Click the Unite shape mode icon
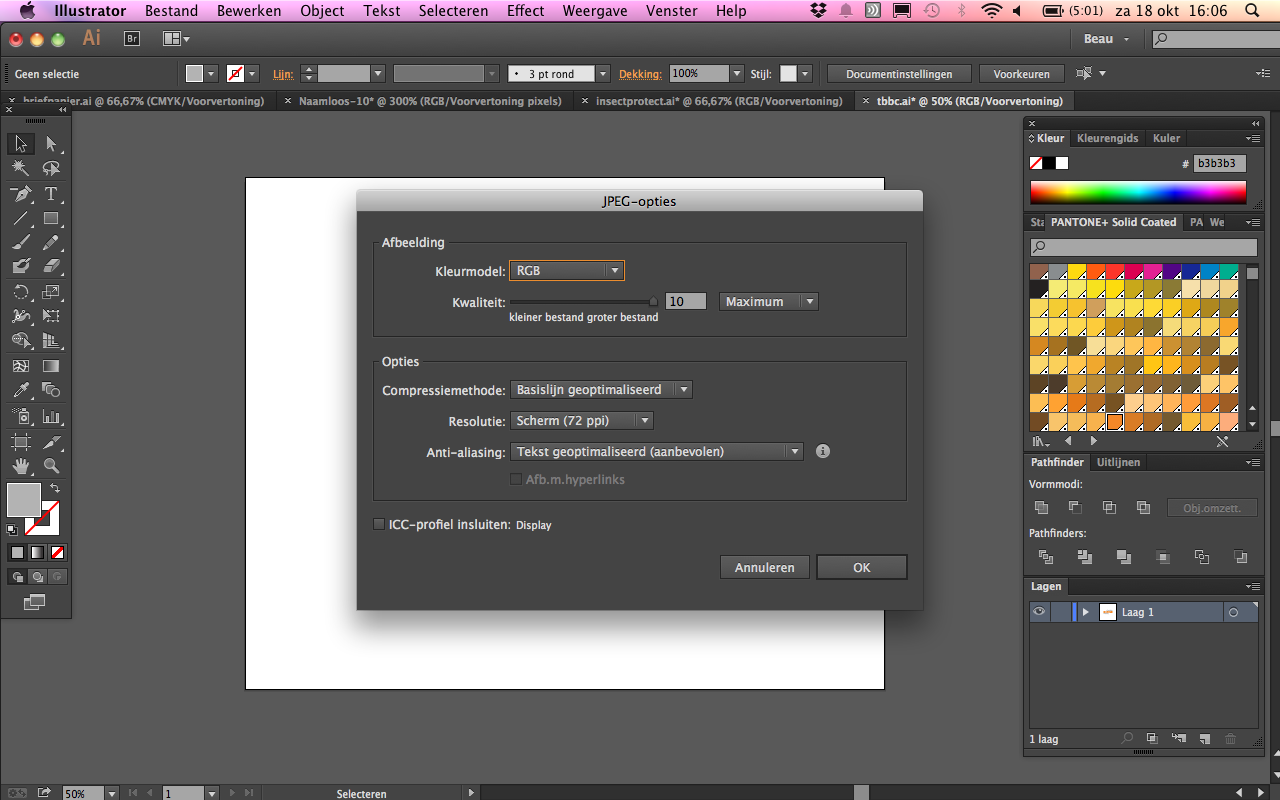1280x800 pixels. pyautogui.click(x=1042, y=508)
